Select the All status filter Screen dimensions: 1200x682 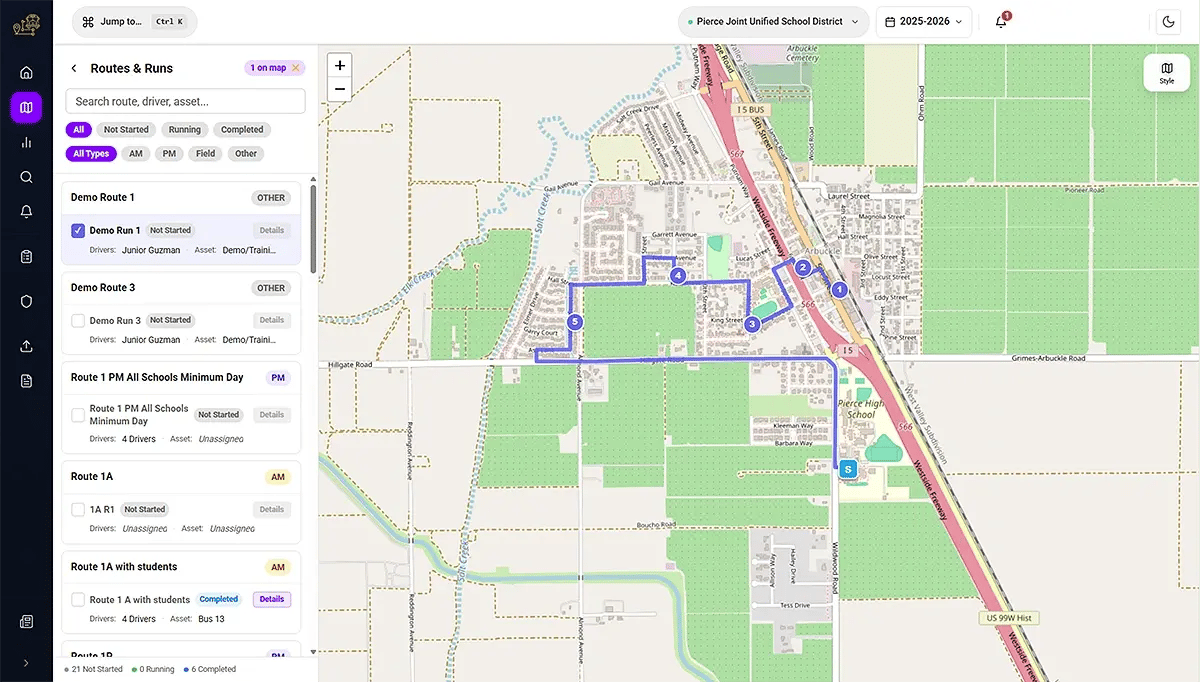(x=79, y=130)
